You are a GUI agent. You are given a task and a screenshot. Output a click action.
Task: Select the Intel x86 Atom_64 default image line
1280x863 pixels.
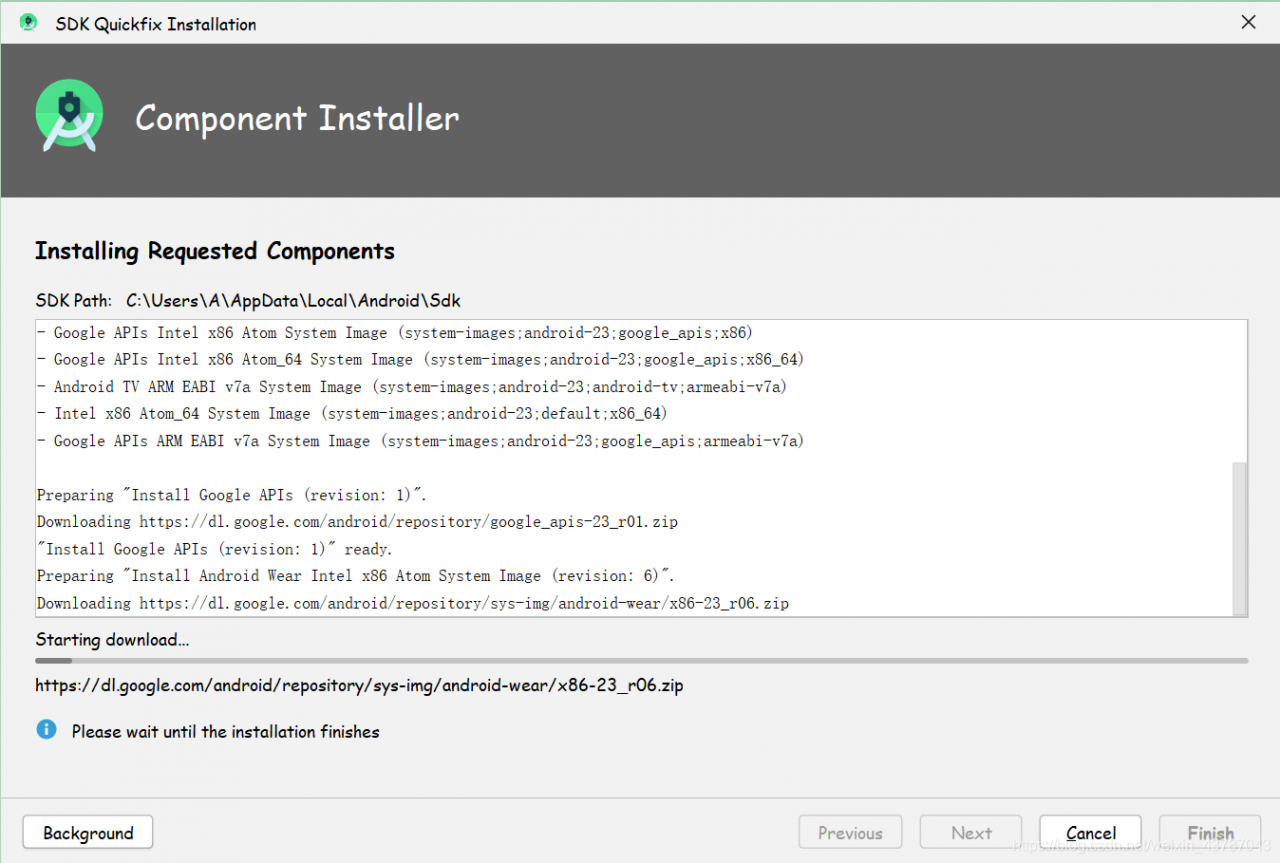point(352,414)
